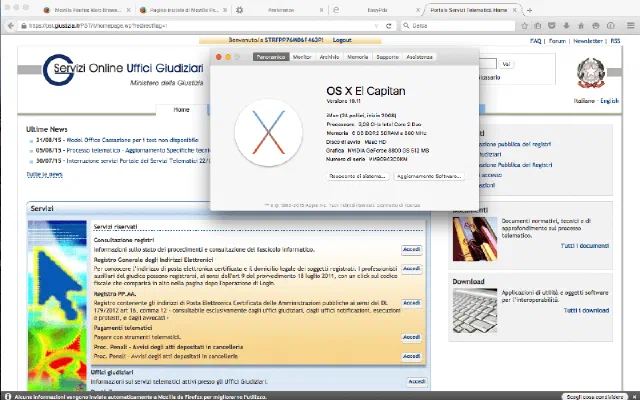
Task: Open a new tab with the plus icon
Action: pos(529,10)
